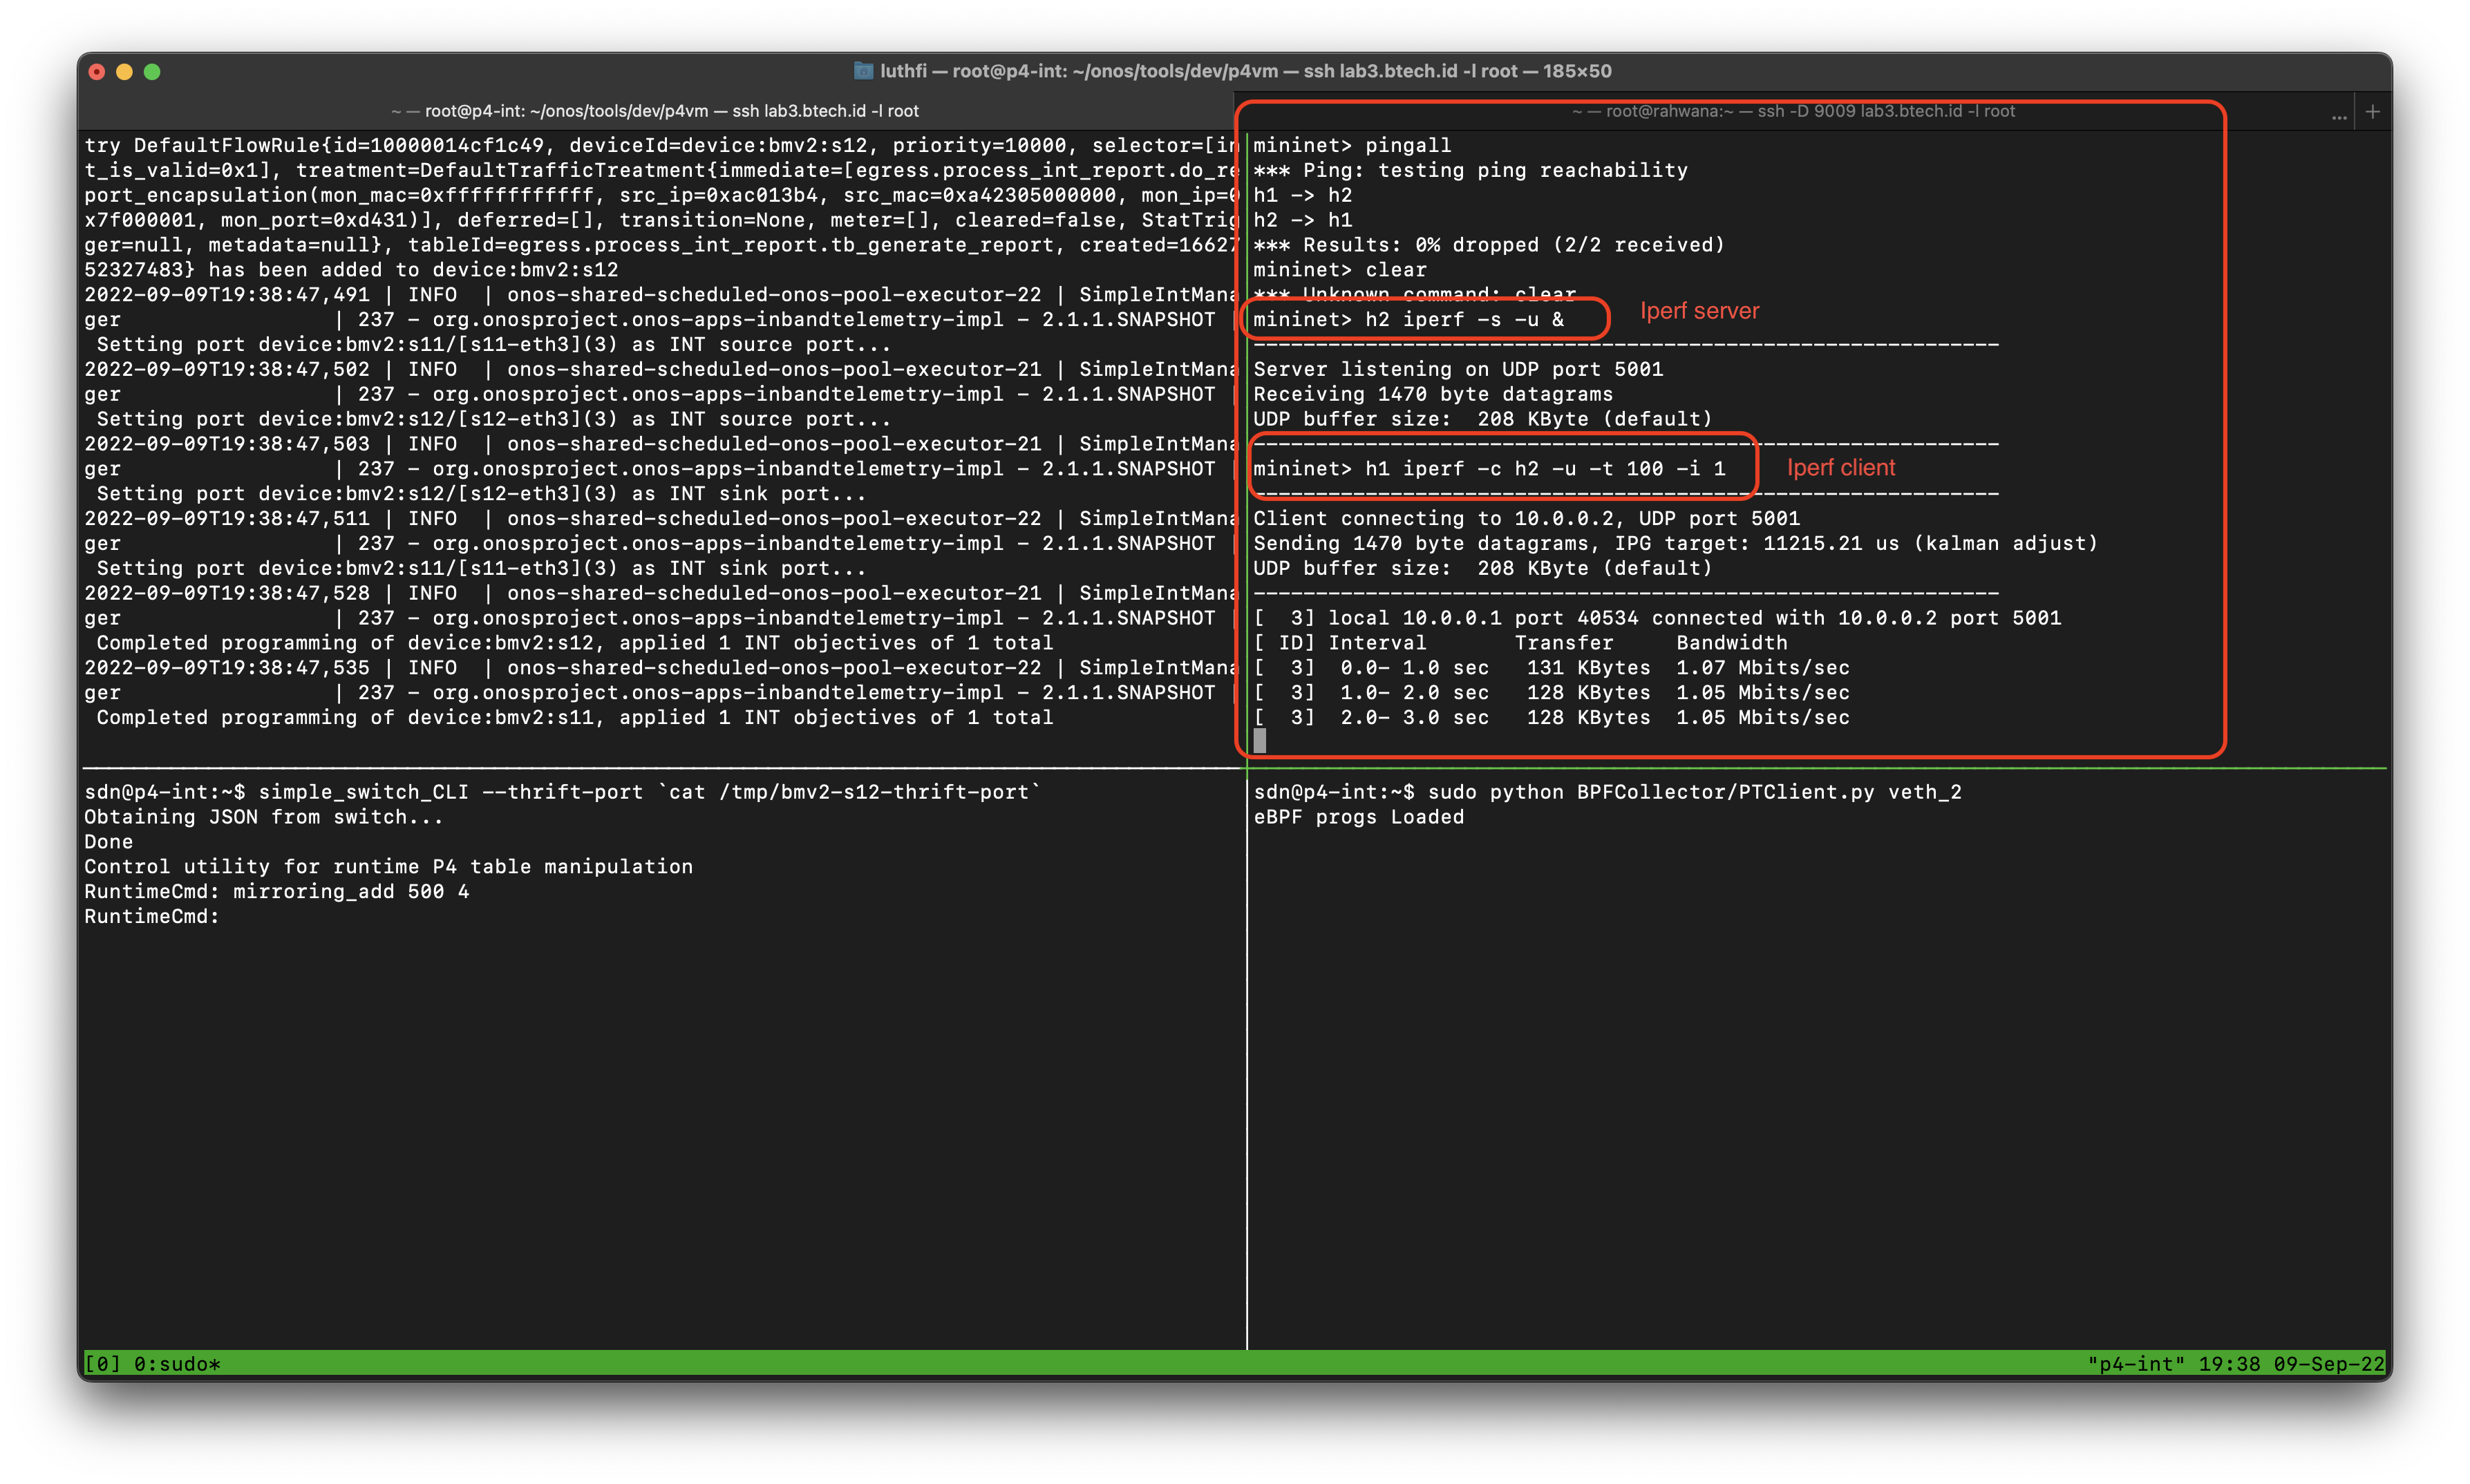Open a new terminal tab with the plus button
Viewport: 2470px width, 1484px height.
2372,112
